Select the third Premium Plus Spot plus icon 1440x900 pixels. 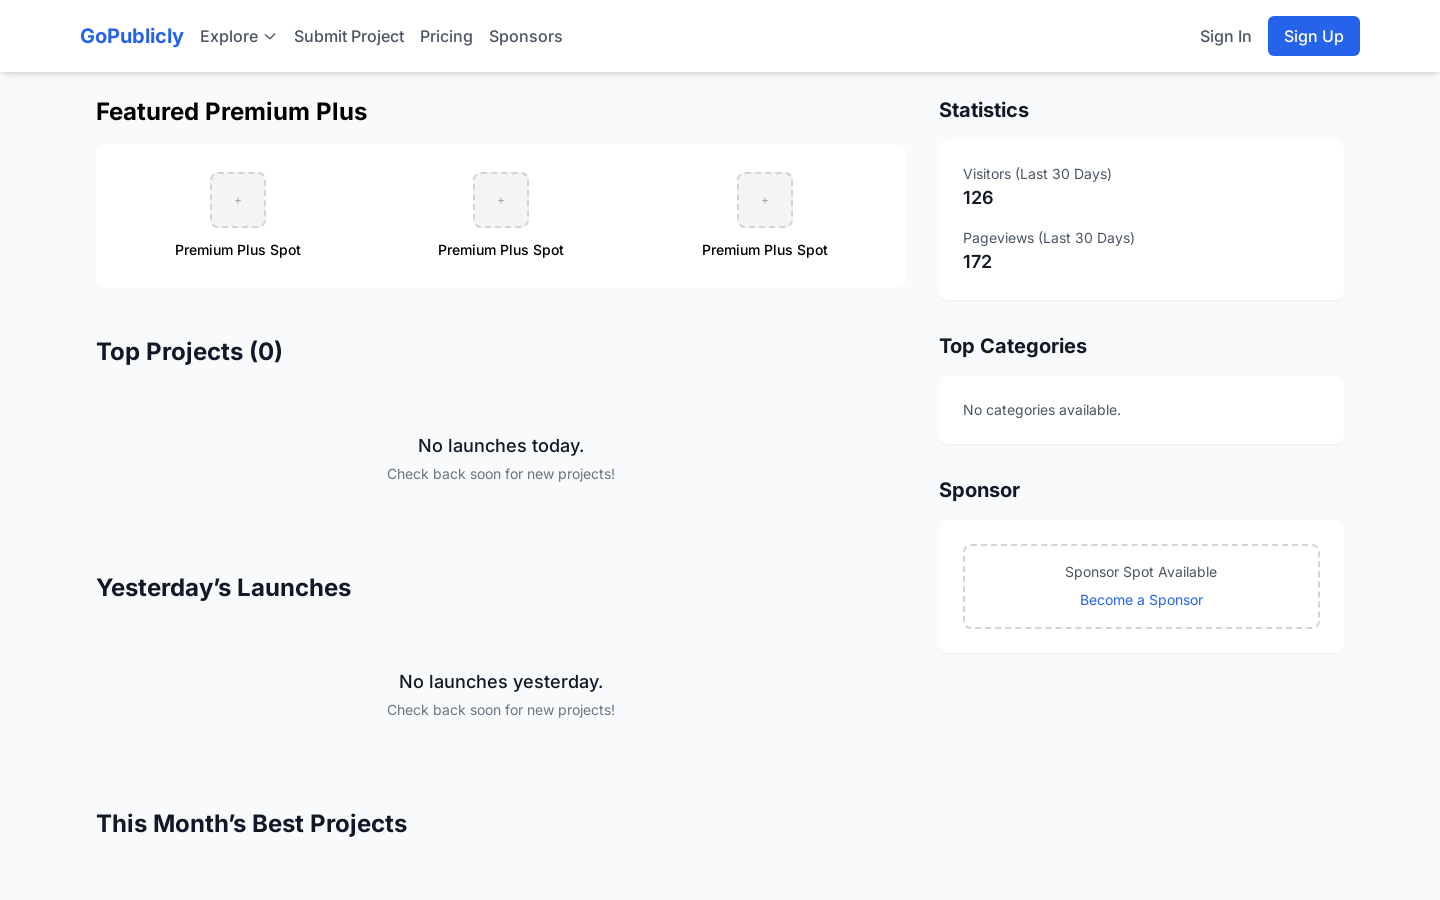tap(765, 200)
